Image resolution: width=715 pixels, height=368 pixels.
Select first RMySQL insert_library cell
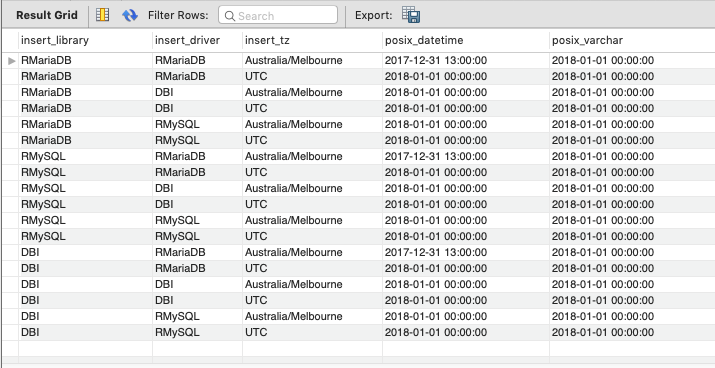point(85,156)
